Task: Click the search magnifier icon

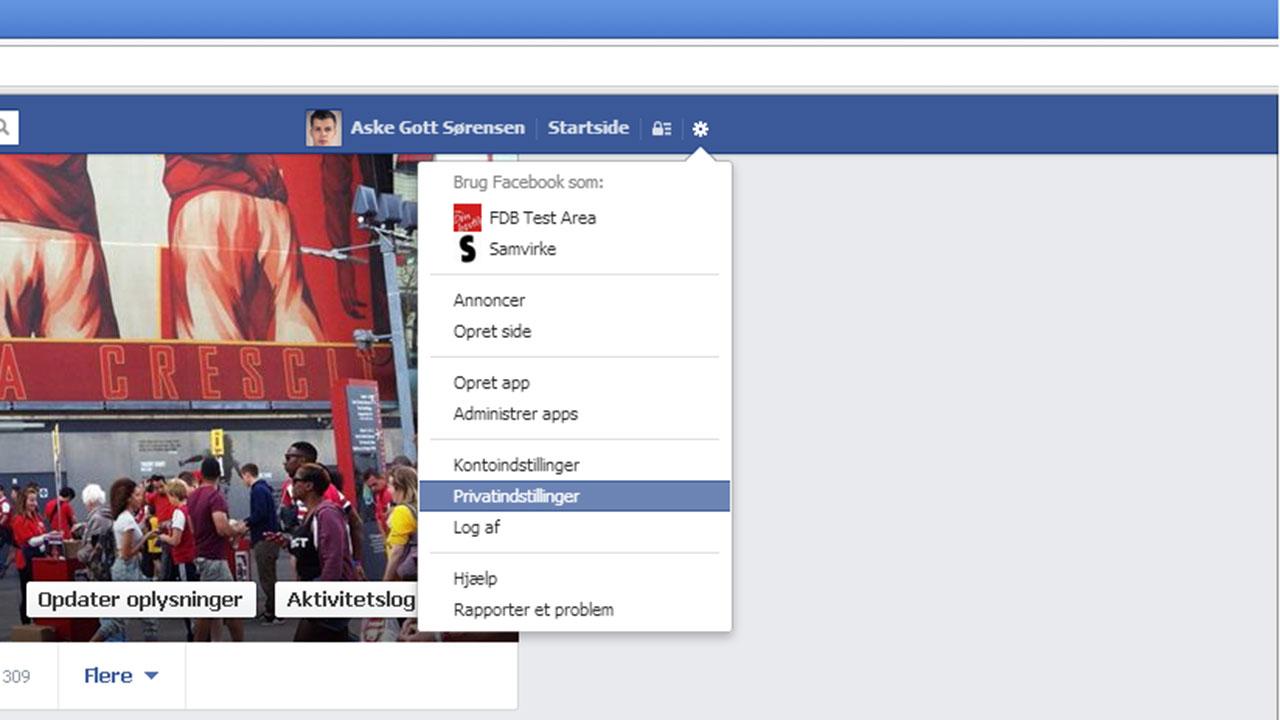Action: pyautogui.click(x=5, y=128)
